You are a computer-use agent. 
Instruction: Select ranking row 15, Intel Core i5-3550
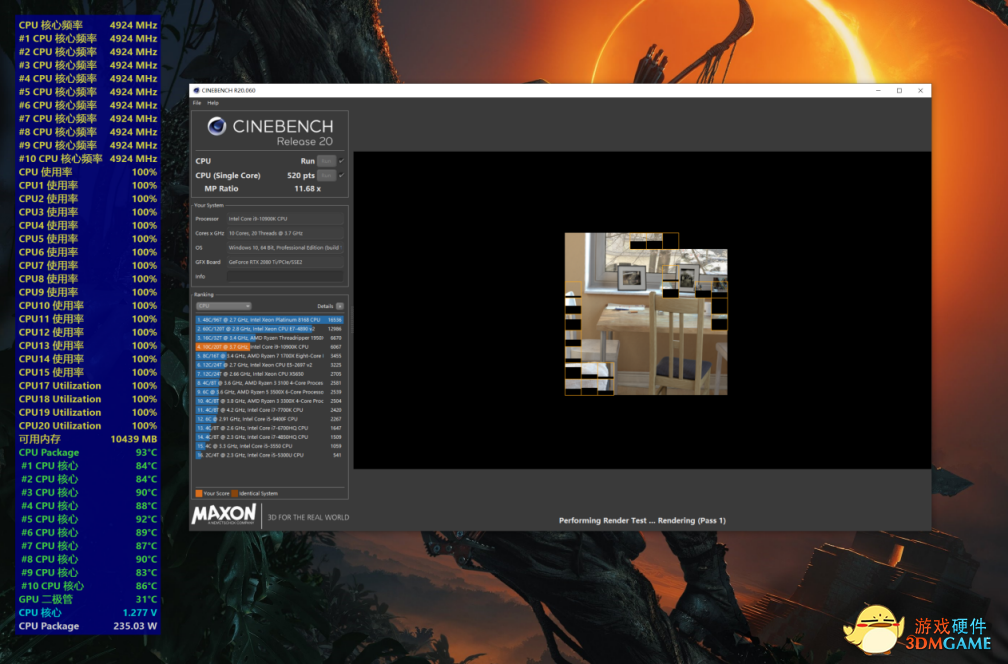(269, 445)
